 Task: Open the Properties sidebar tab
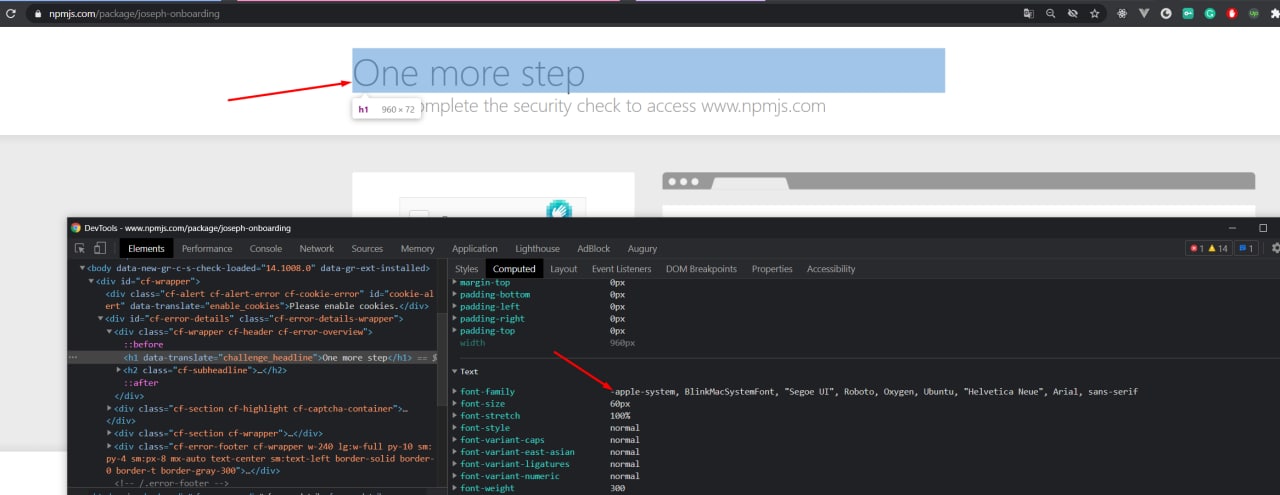772,269
